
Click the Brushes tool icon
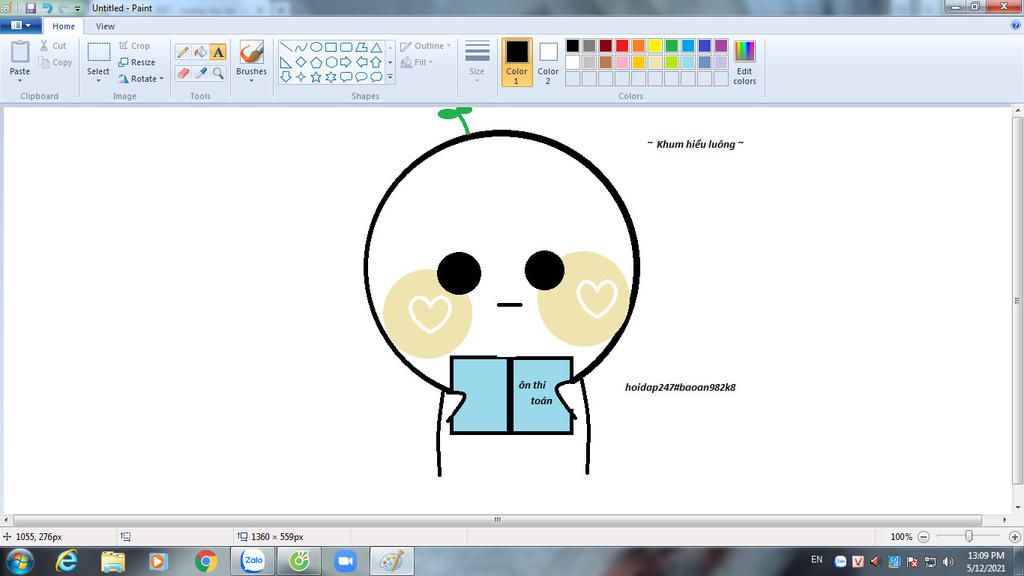251,52
